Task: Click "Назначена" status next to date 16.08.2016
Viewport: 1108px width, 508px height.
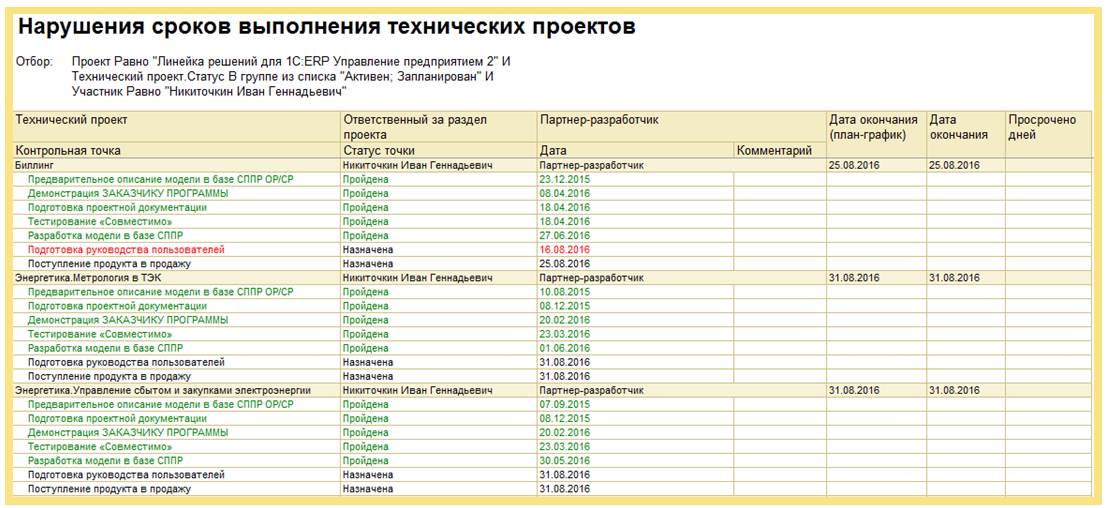Action: pyautogui.click(x=367, y=249)
